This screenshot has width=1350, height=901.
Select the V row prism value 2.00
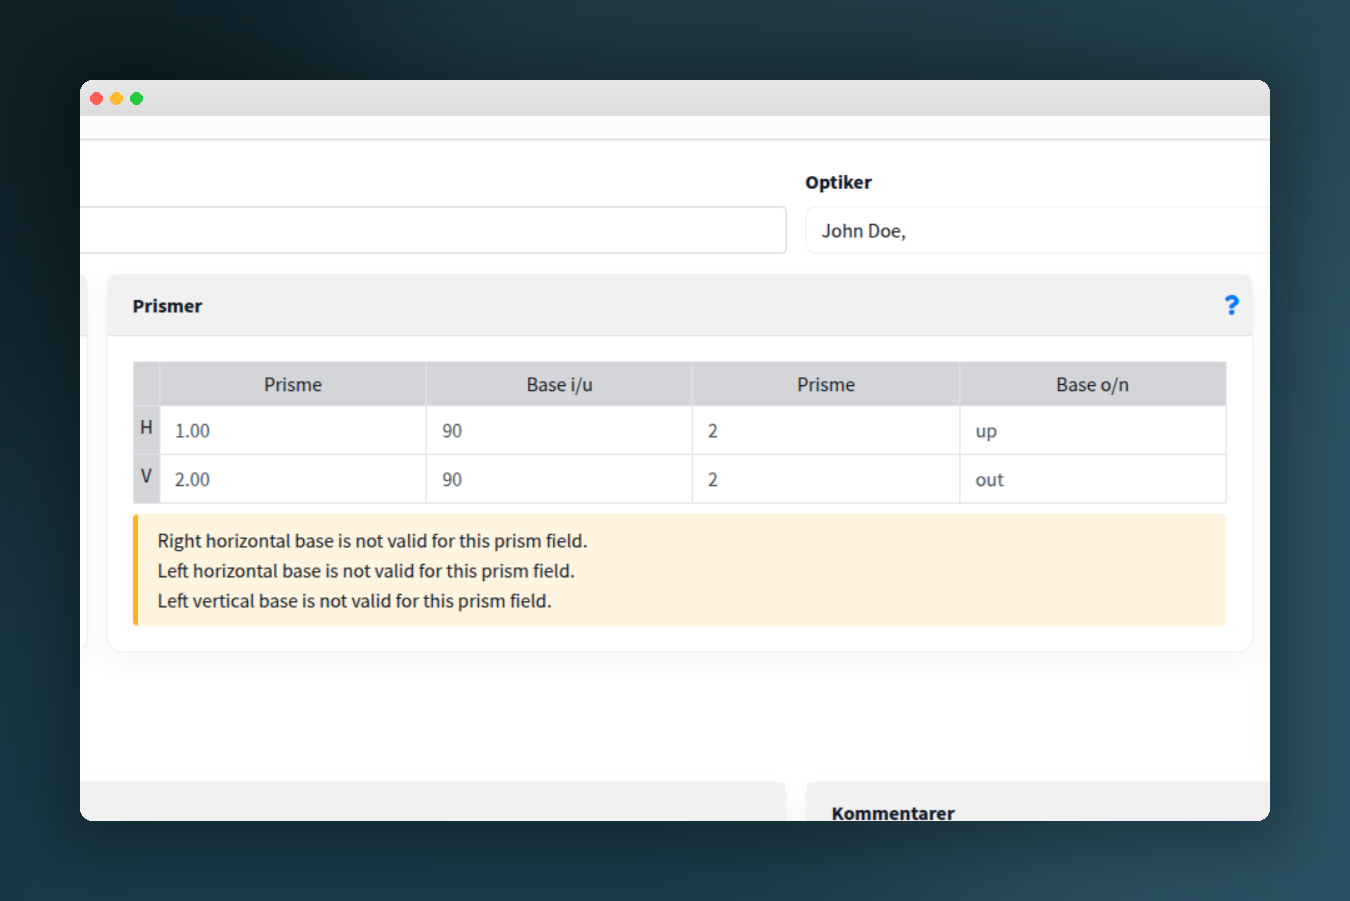[293, 480]
